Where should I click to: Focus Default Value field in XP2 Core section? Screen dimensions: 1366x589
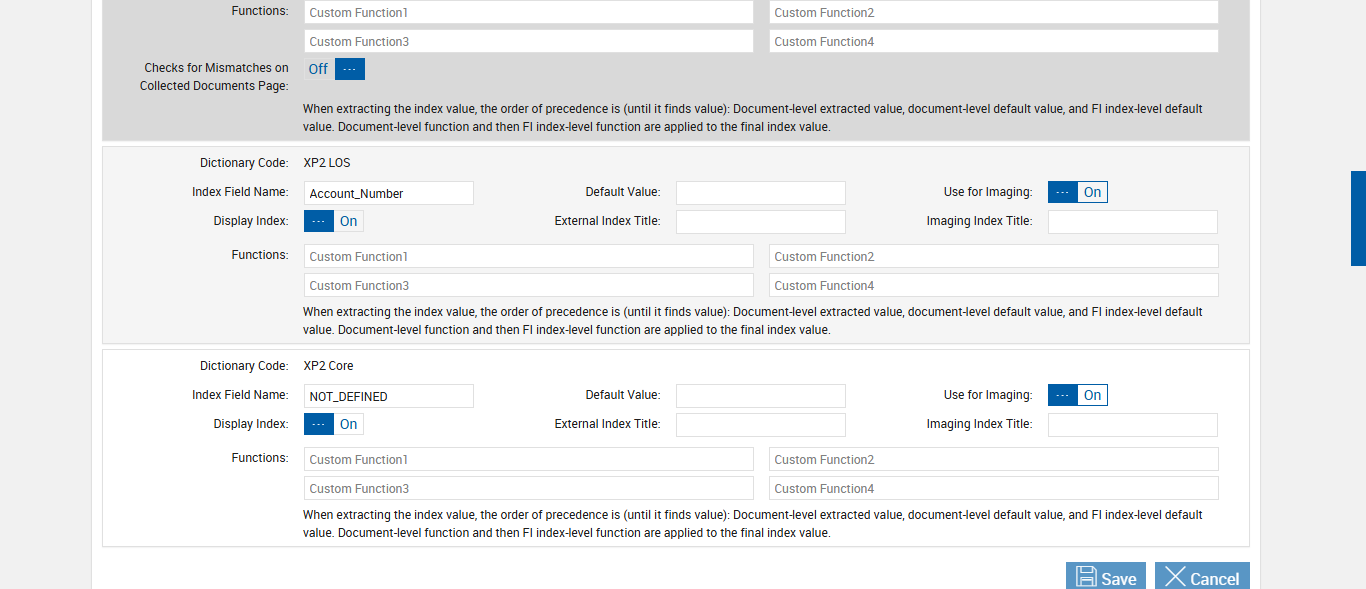click(x=760, y=396)
